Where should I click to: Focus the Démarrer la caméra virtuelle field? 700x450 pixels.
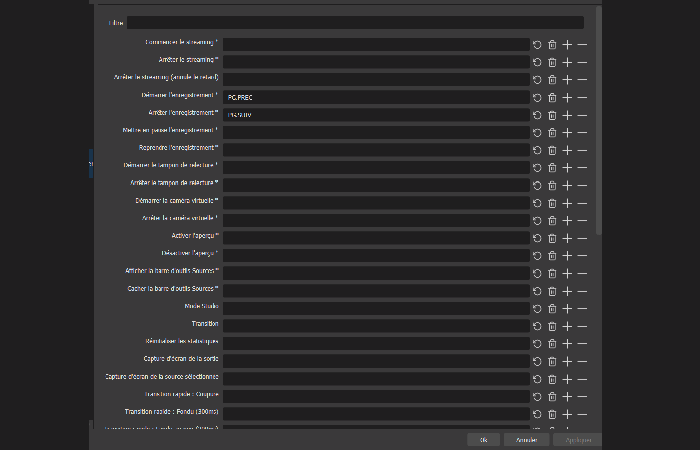tap(376, 203)
